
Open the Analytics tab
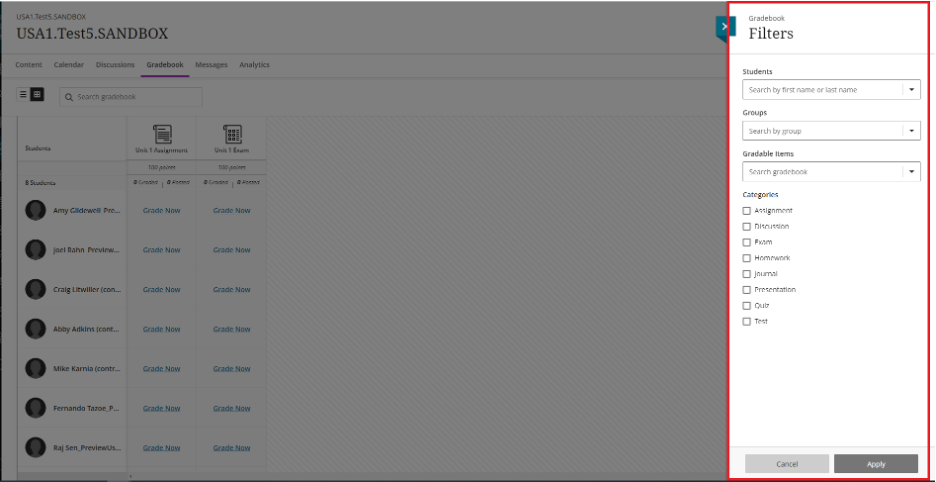pos(254,65)
